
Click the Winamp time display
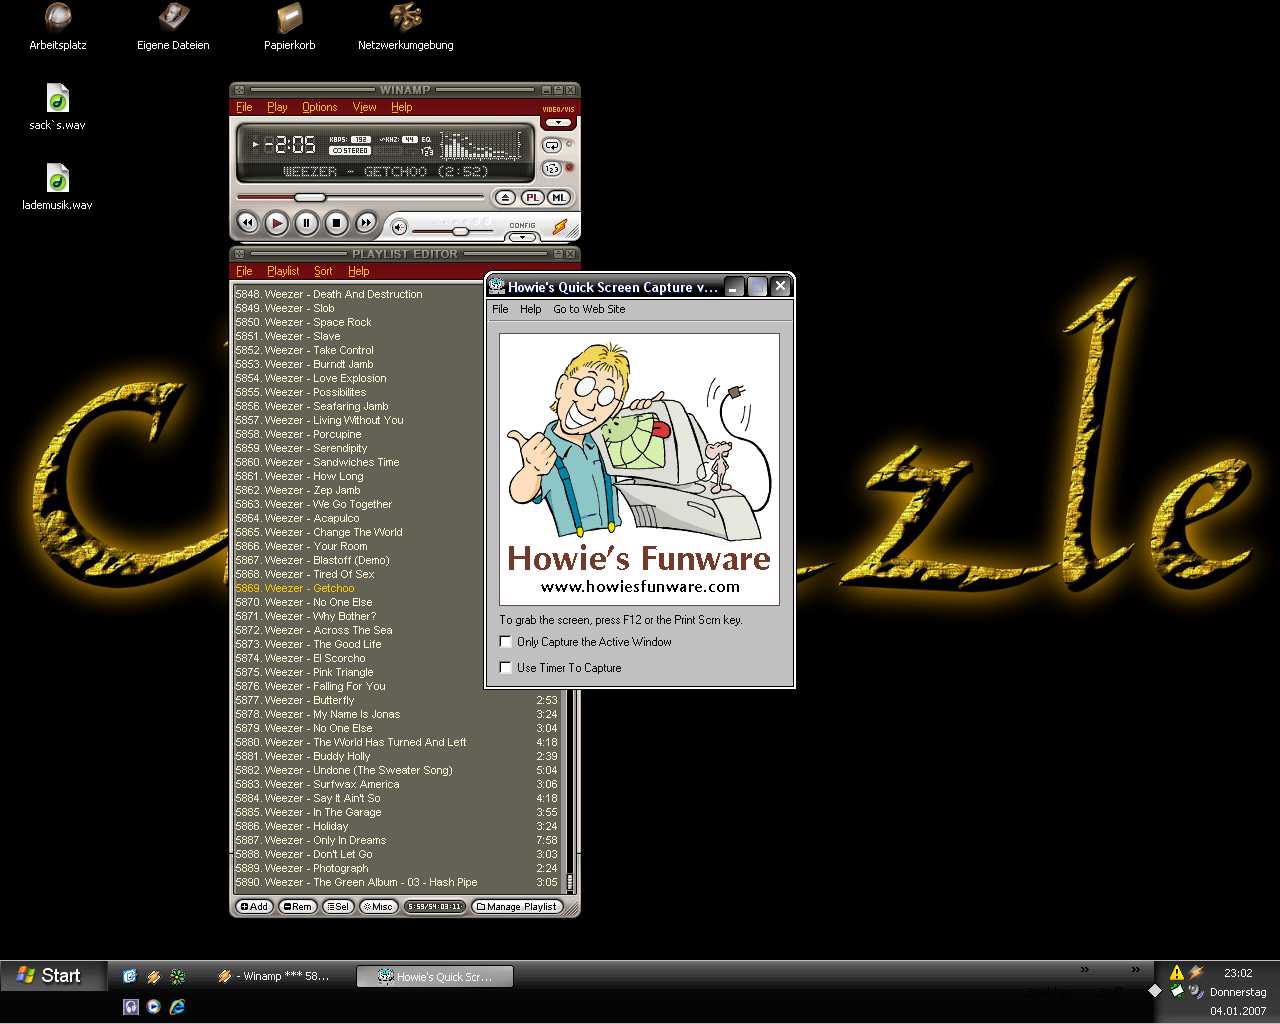coord(290,145)
